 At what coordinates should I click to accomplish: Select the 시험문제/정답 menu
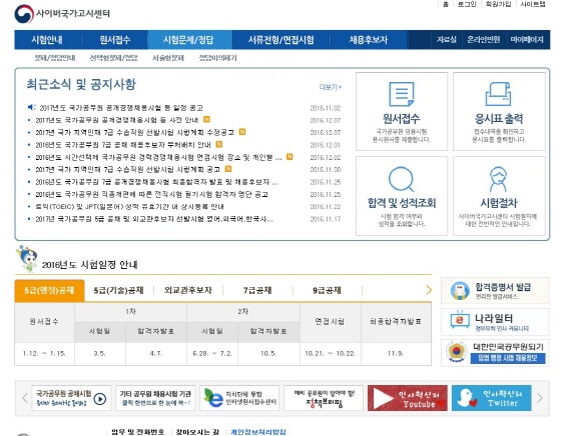188,40
